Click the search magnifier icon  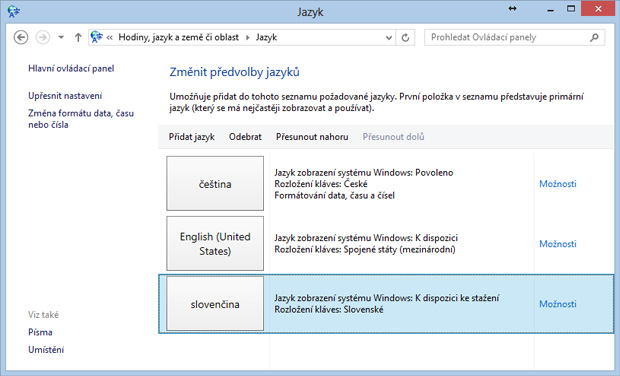point(594,38)
